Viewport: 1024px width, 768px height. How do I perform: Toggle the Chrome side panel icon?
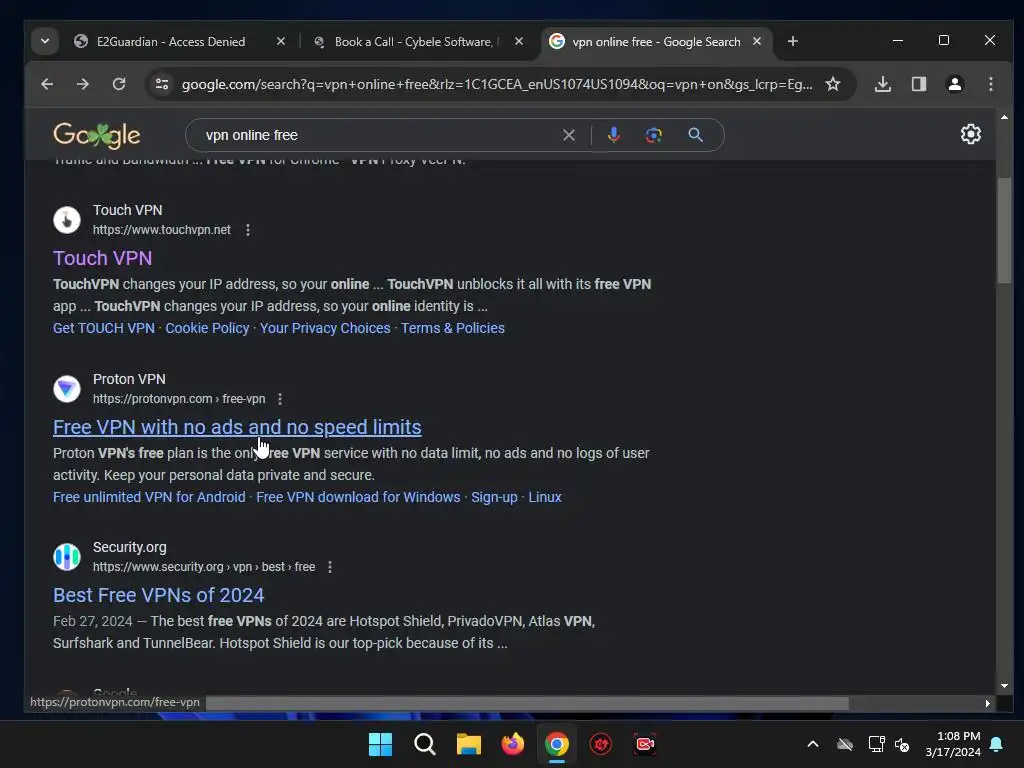919,84
